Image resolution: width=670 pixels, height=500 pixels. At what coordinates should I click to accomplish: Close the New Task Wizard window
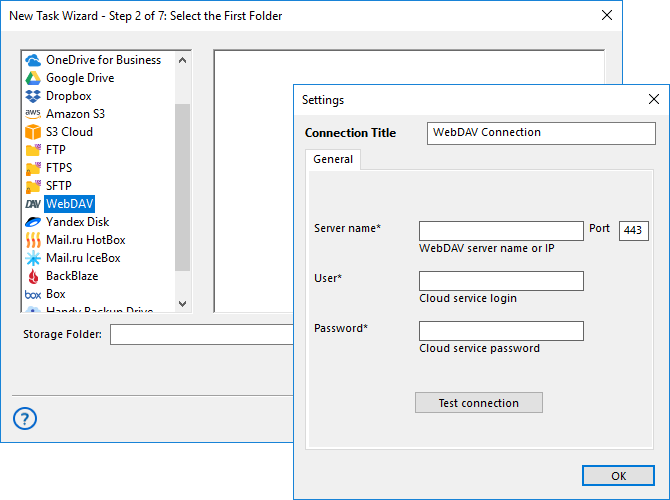(606, 15)
